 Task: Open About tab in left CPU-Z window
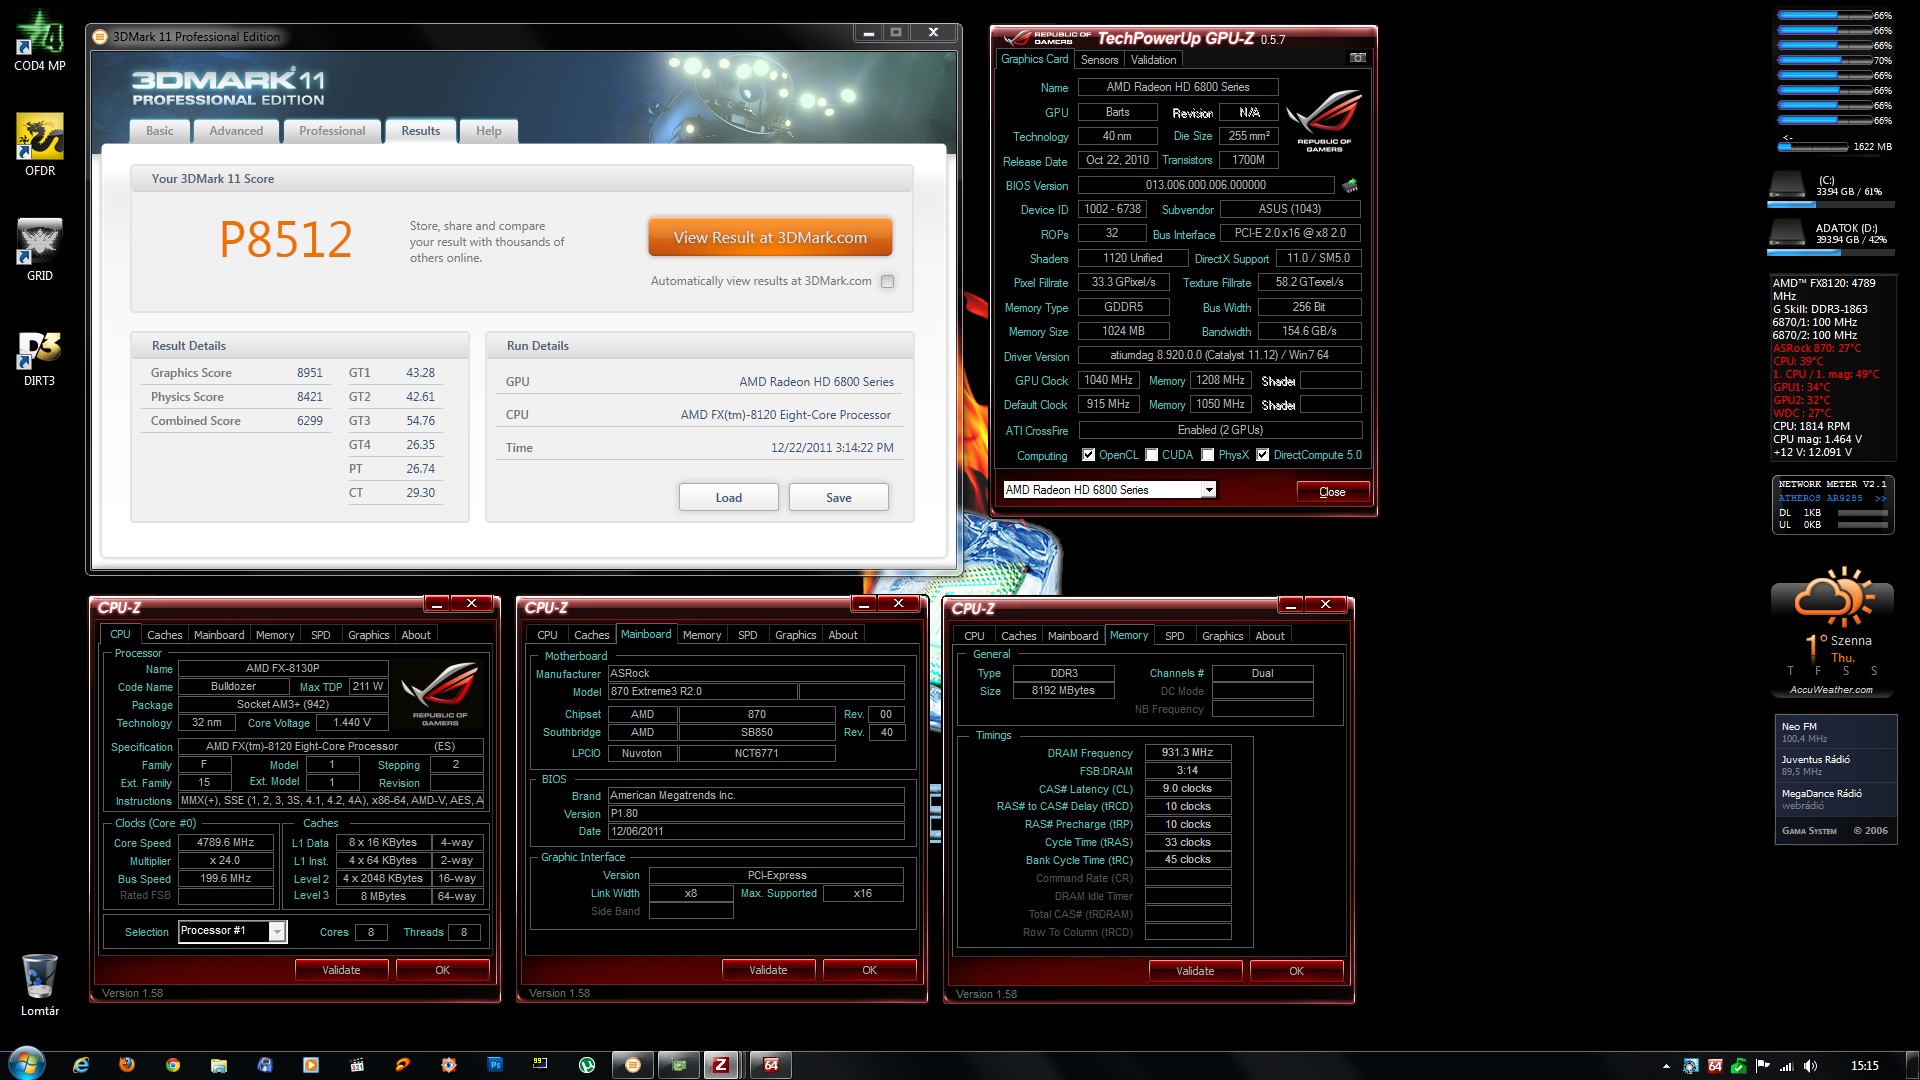pos(416,635)
